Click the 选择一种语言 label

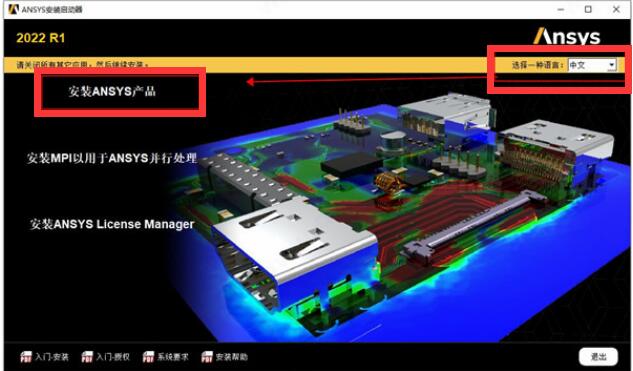click(538, 65)
